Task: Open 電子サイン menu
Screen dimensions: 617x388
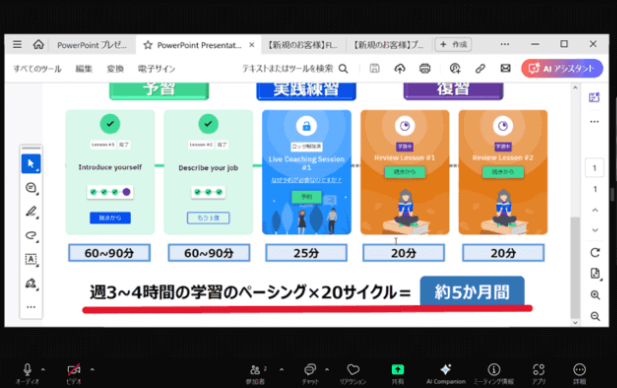Action: 156,69
